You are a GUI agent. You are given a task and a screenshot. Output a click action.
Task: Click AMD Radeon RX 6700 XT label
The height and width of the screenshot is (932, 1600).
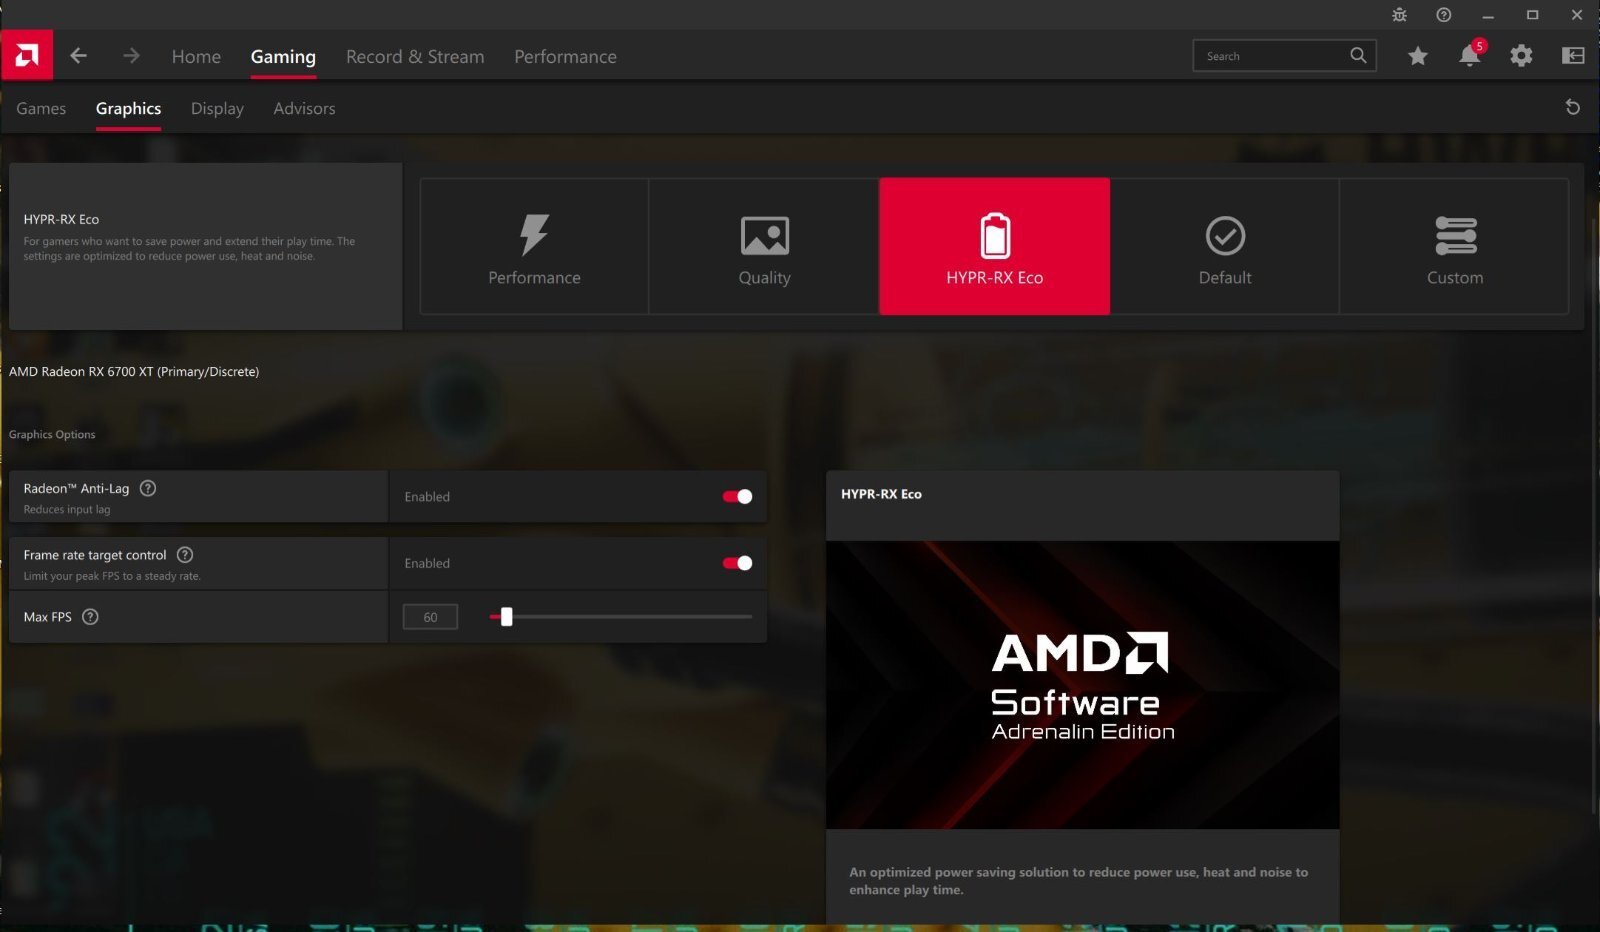click(x=134, y=371)
